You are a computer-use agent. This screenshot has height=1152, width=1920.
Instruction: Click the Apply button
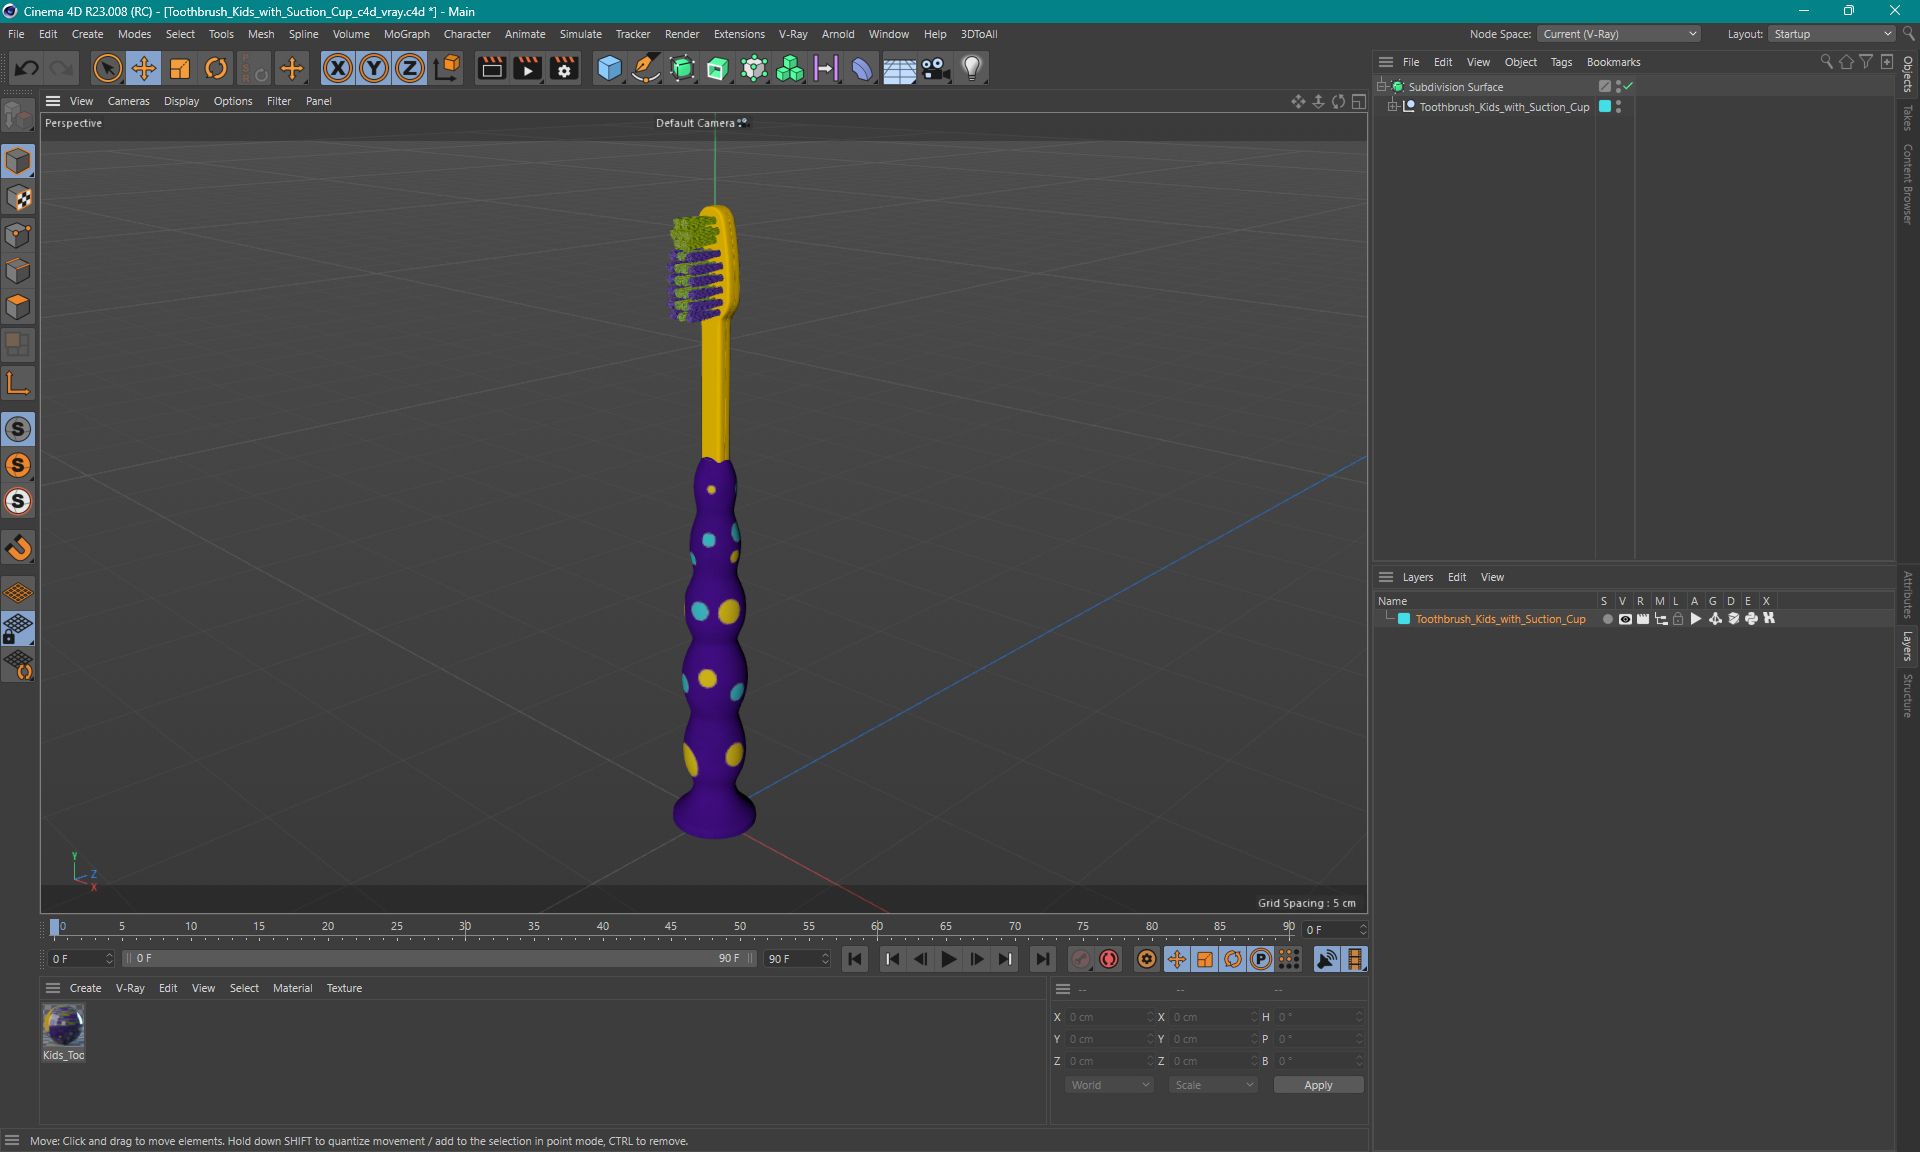1318,1085
